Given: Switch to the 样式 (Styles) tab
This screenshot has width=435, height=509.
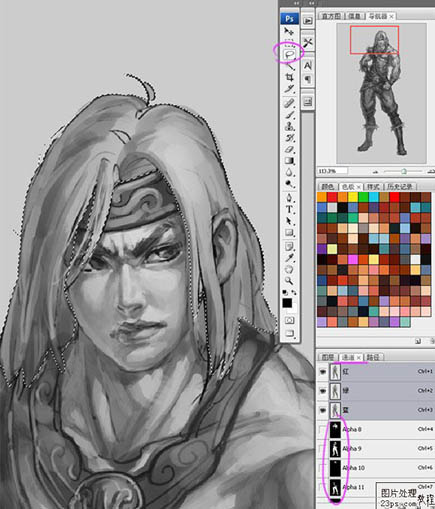Looking at the screenshot, I should pos(373,187).
